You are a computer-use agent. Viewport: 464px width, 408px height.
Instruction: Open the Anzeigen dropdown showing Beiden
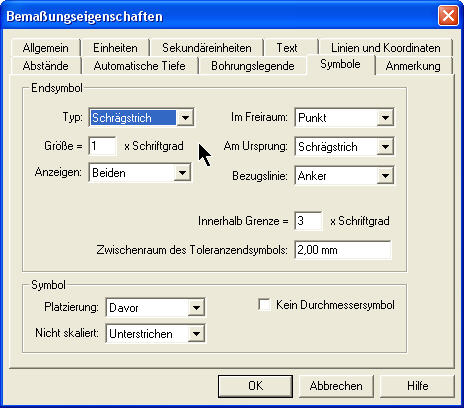(140, 172)
